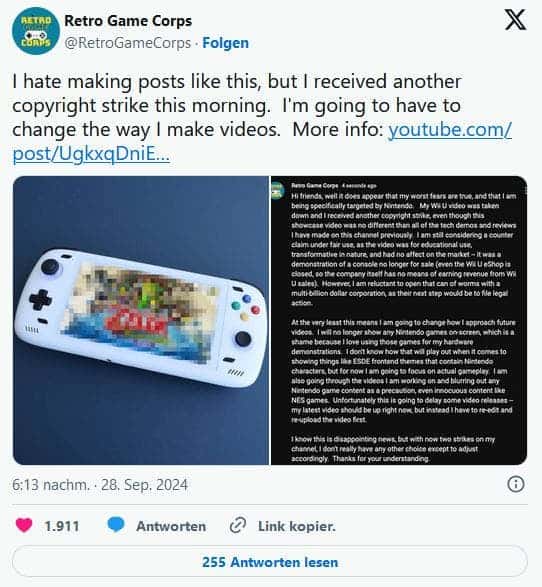Viewport: 542px width, 587px height.
Task: Click the Antworten reply button
Action: (x=171, y=526)
